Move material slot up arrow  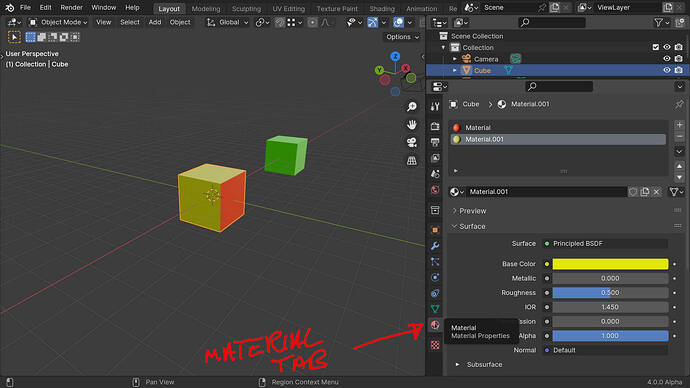[x=679, y=166]
